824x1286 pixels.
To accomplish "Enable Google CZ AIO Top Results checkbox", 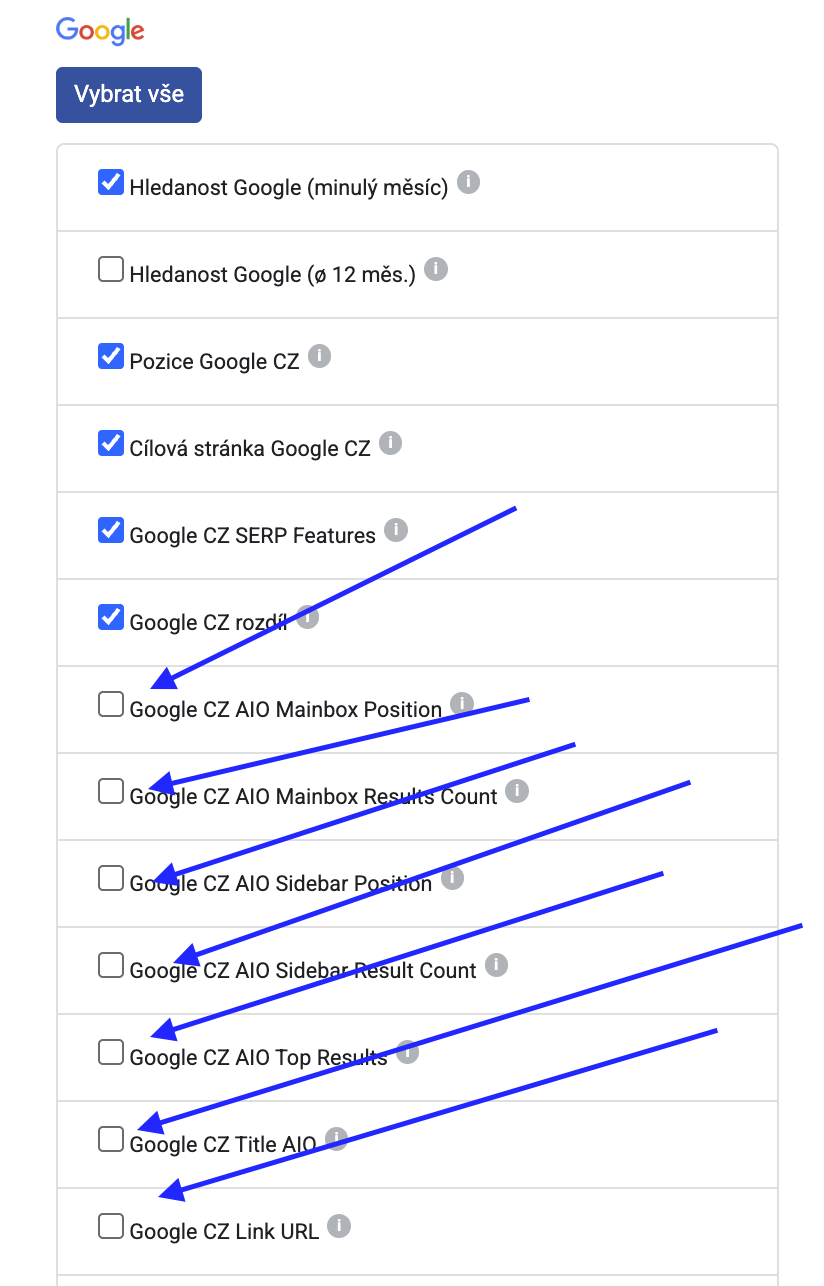I will [110, 1053].
